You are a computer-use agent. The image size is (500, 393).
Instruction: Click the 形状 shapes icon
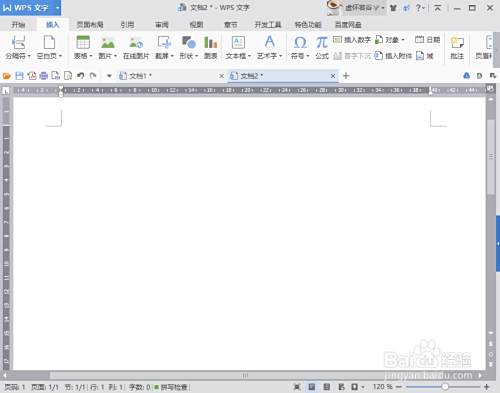[x=188, y=42]
